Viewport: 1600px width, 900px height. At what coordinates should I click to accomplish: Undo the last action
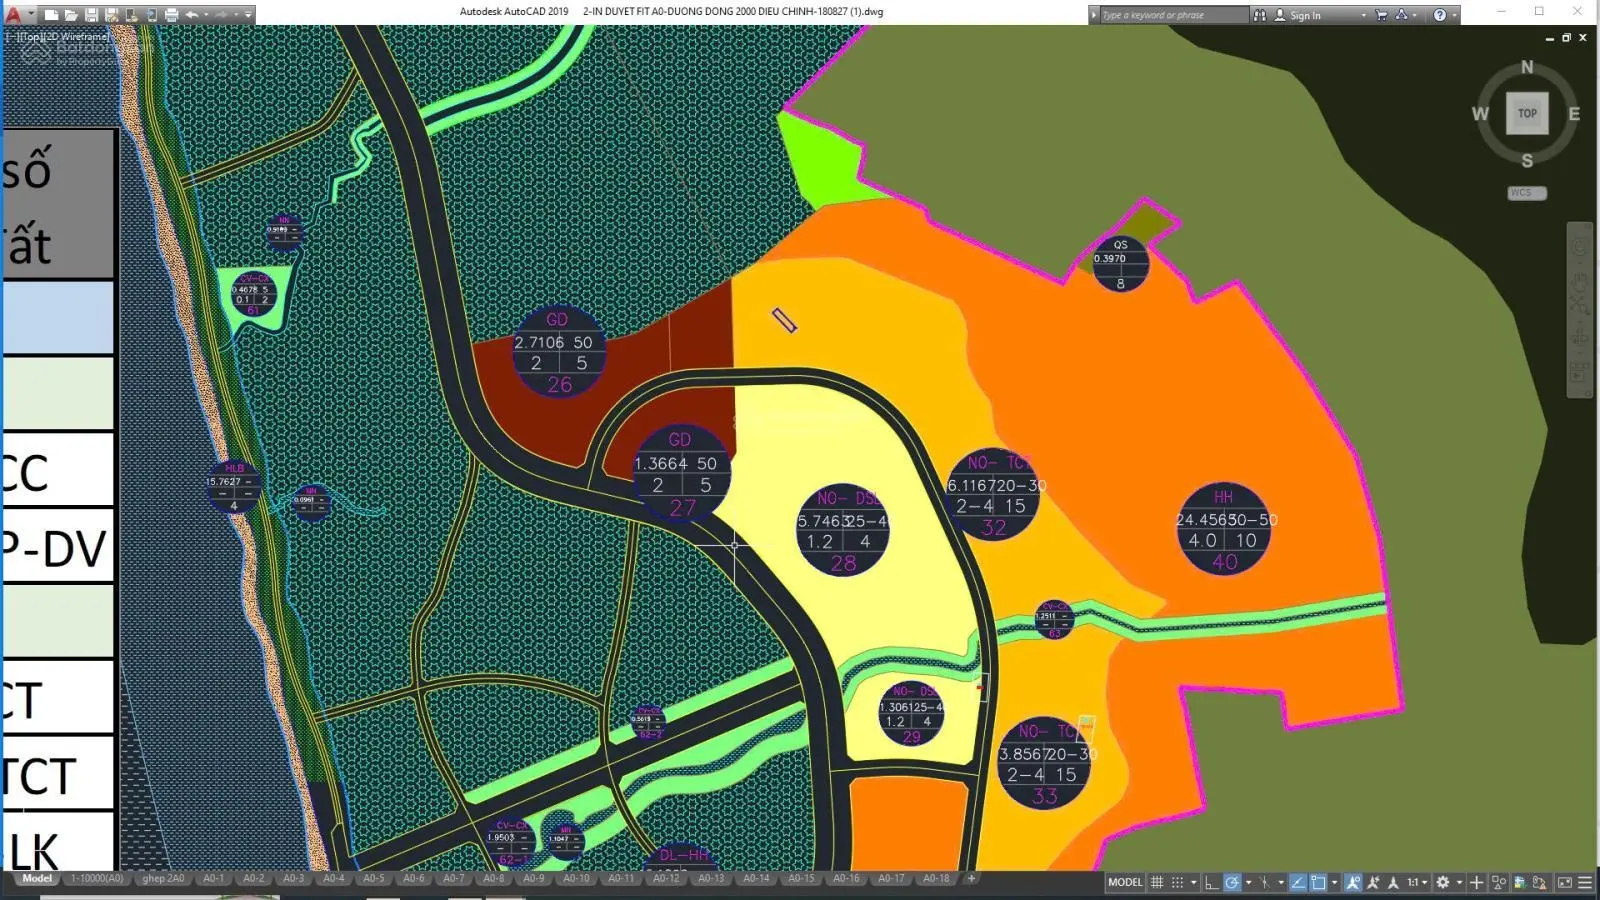[x=191, y=15]
